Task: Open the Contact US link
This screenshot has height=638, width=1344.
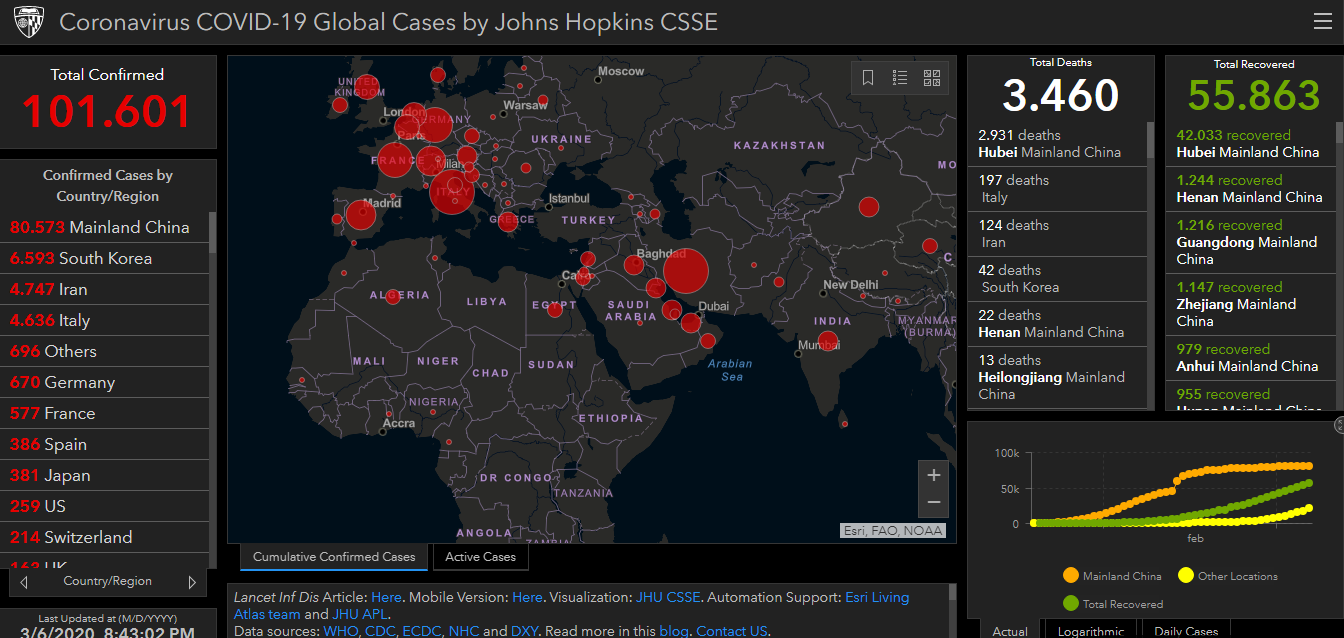Action: 732,631
